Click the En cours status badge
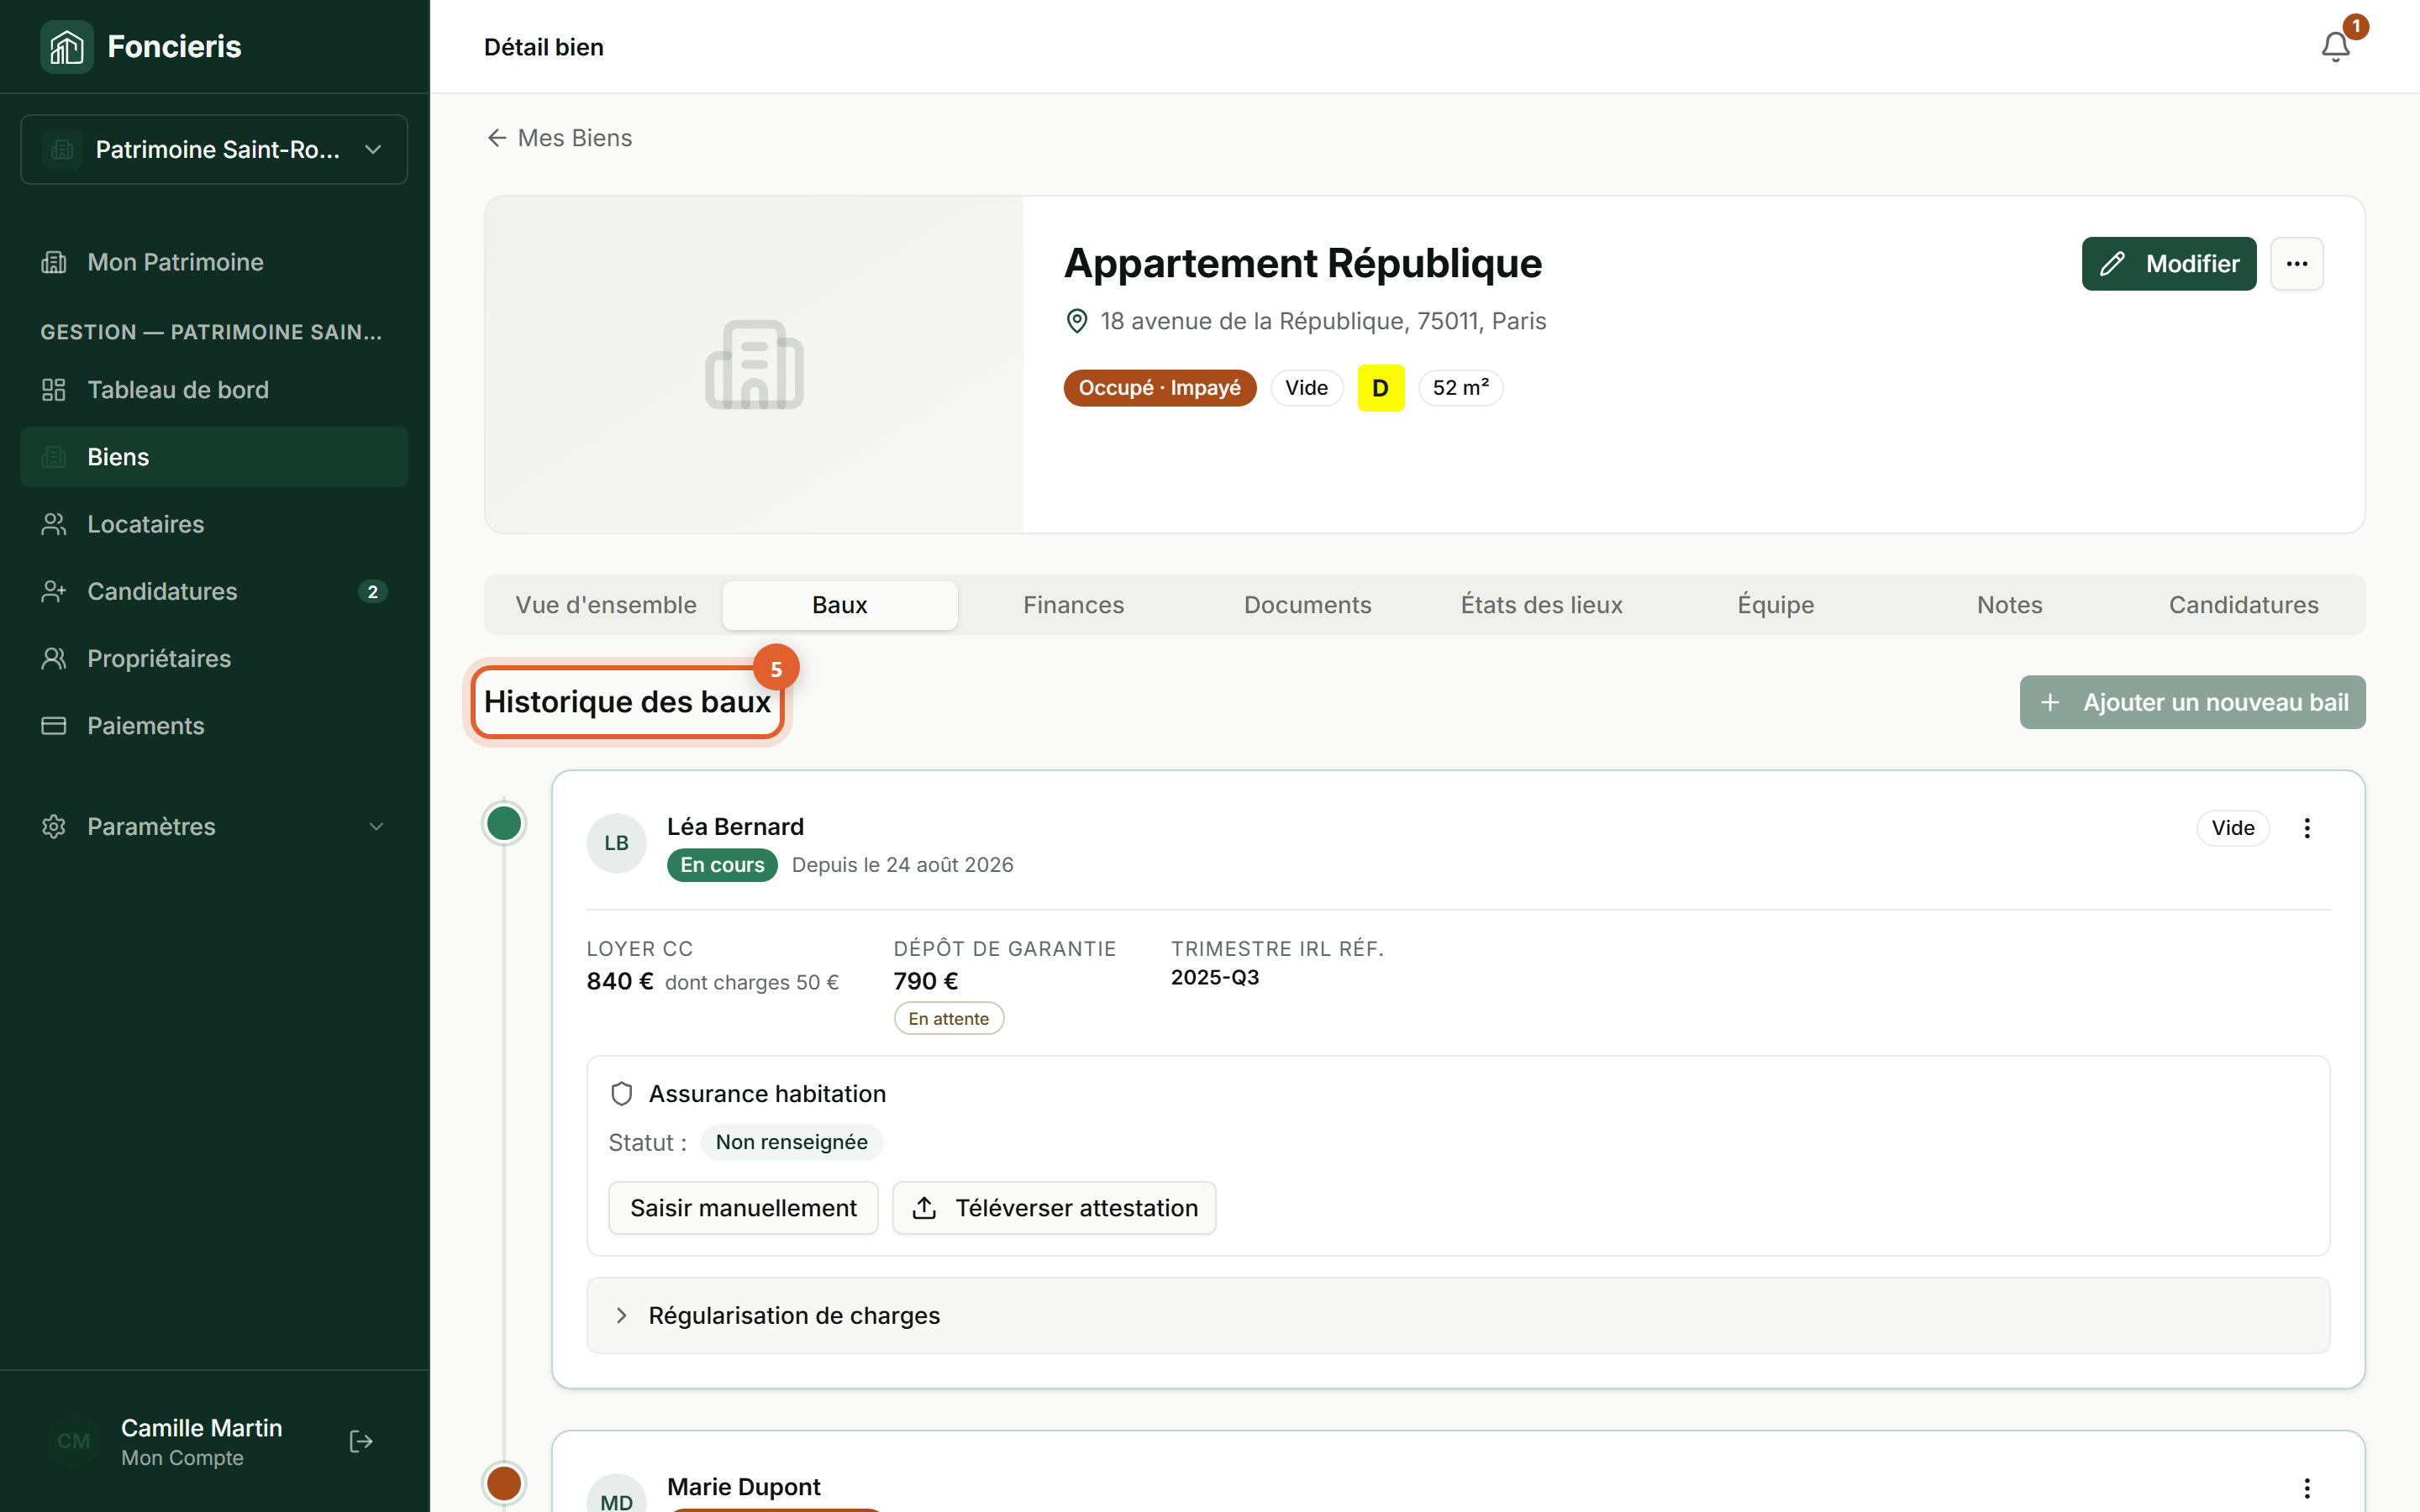This screenshot has height=1512, width=2420. pyautogui.click(x=722, y=865)
